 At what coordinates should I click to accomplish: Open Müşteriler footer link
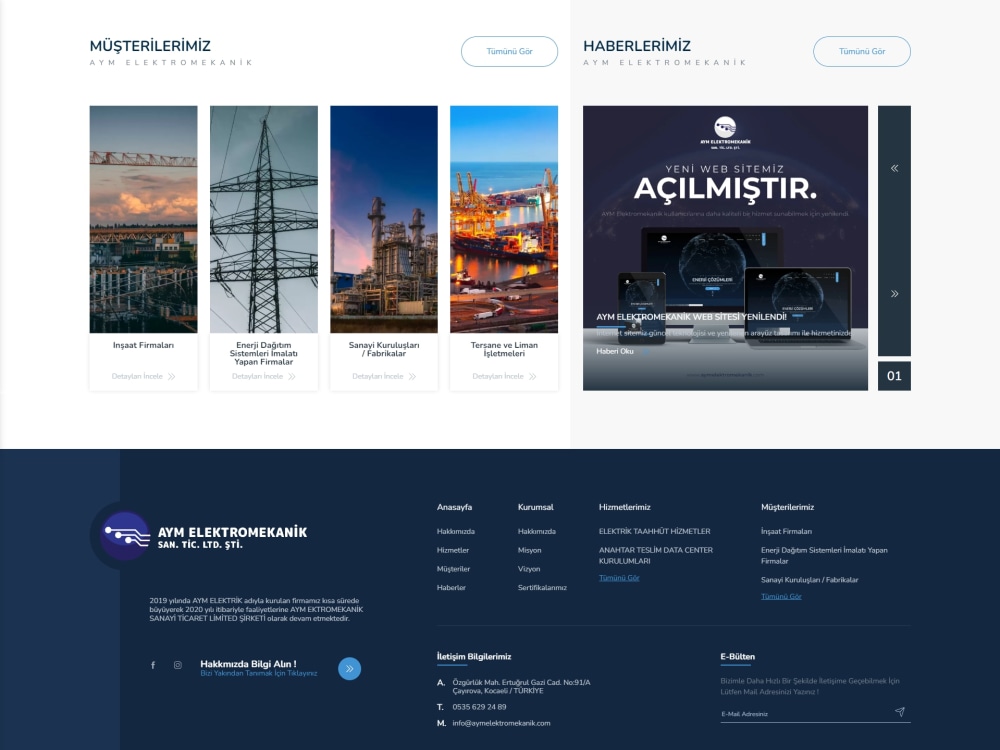453,569
